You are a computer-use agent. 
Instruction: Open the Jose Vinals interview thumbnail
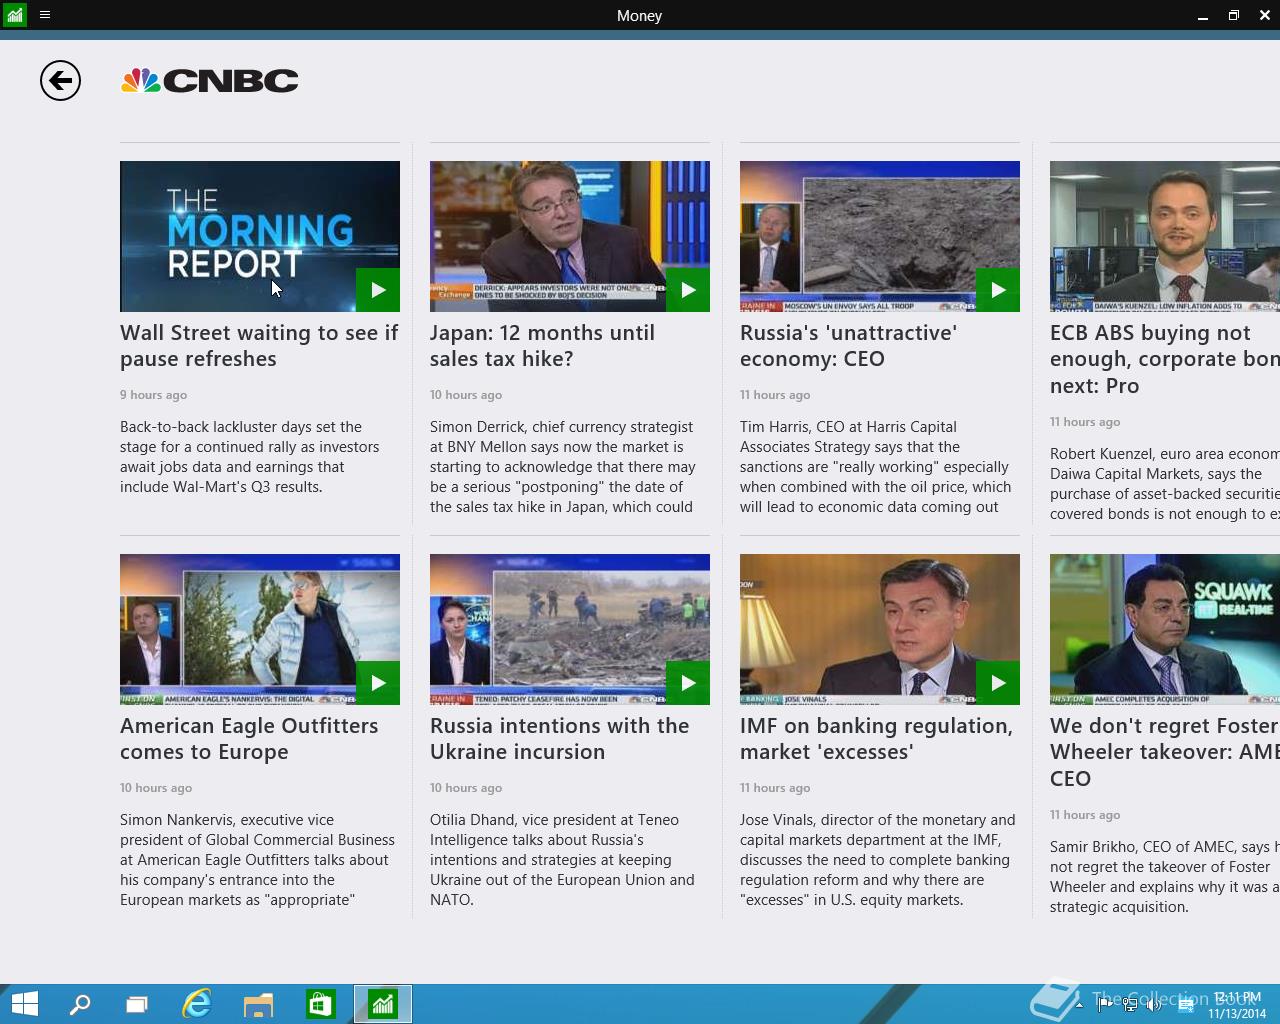[x=880, y=629]
